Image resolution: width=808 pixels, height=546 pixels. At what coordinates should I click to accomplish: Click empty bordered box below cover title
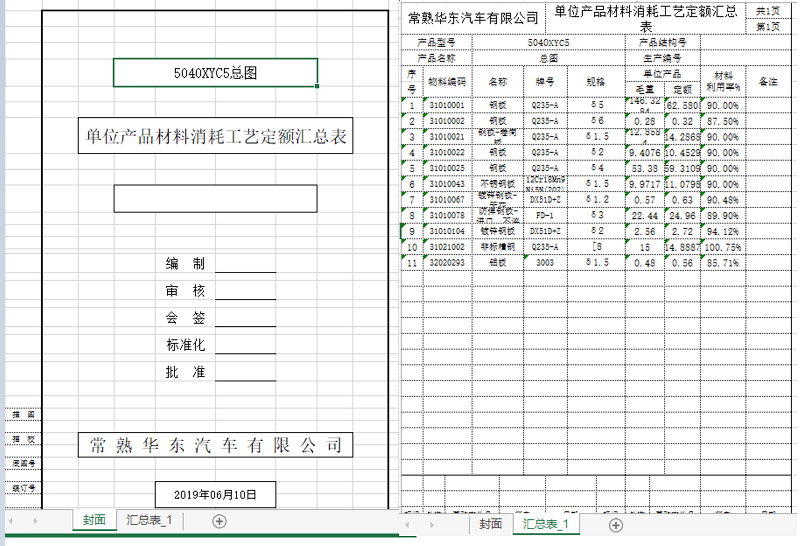215,199
